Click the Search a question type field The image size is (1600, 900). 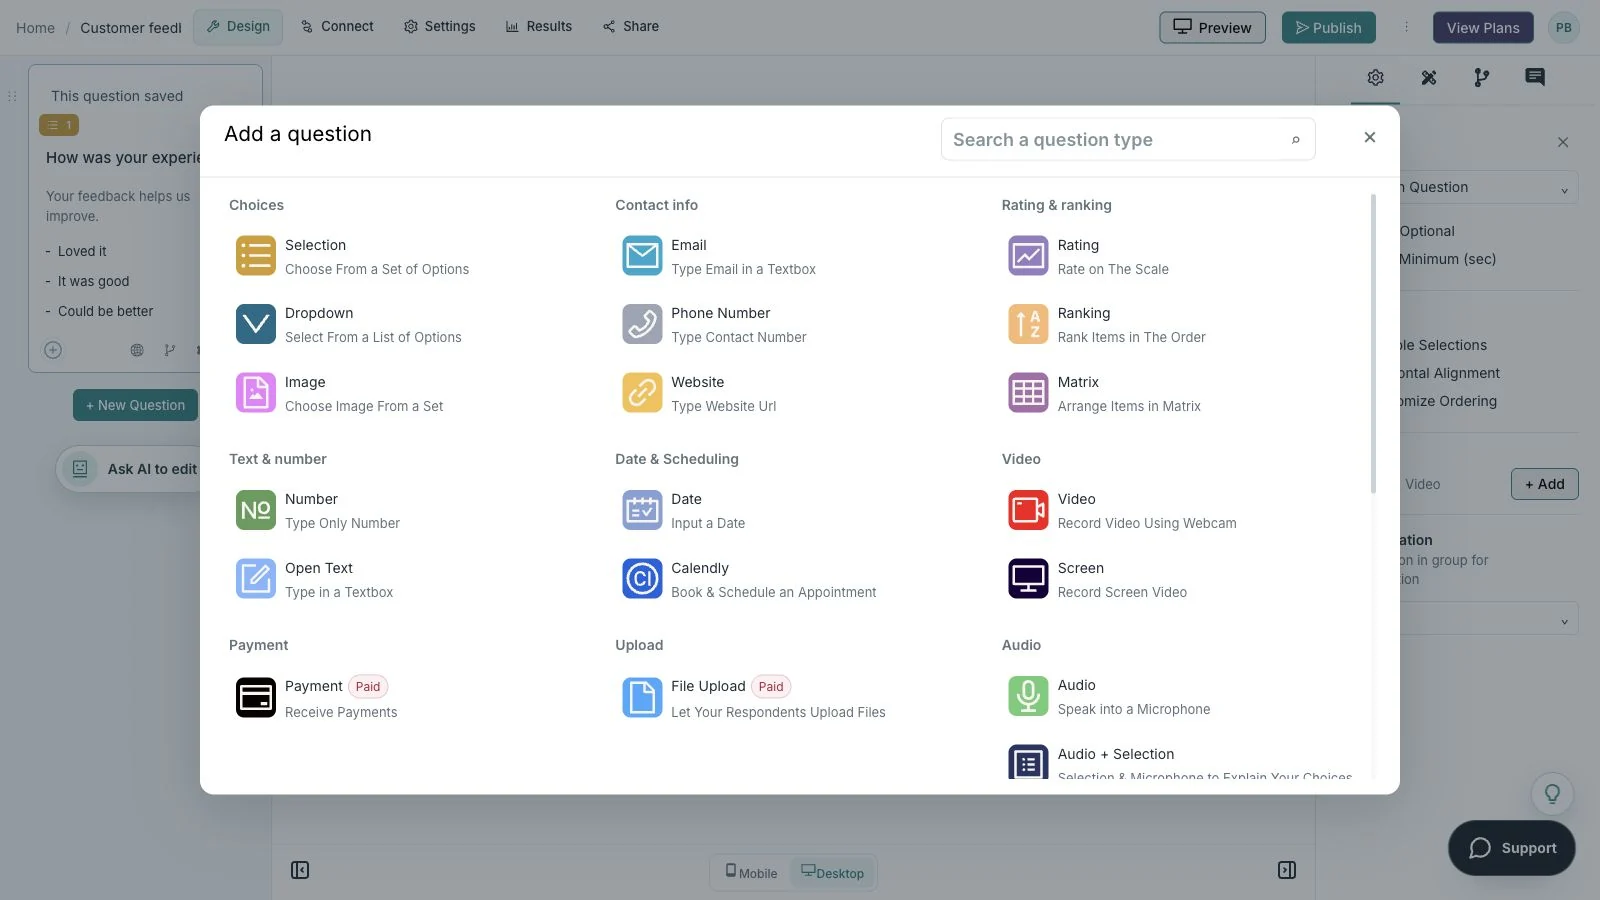pyautogui.click(x=1127, y=140)
